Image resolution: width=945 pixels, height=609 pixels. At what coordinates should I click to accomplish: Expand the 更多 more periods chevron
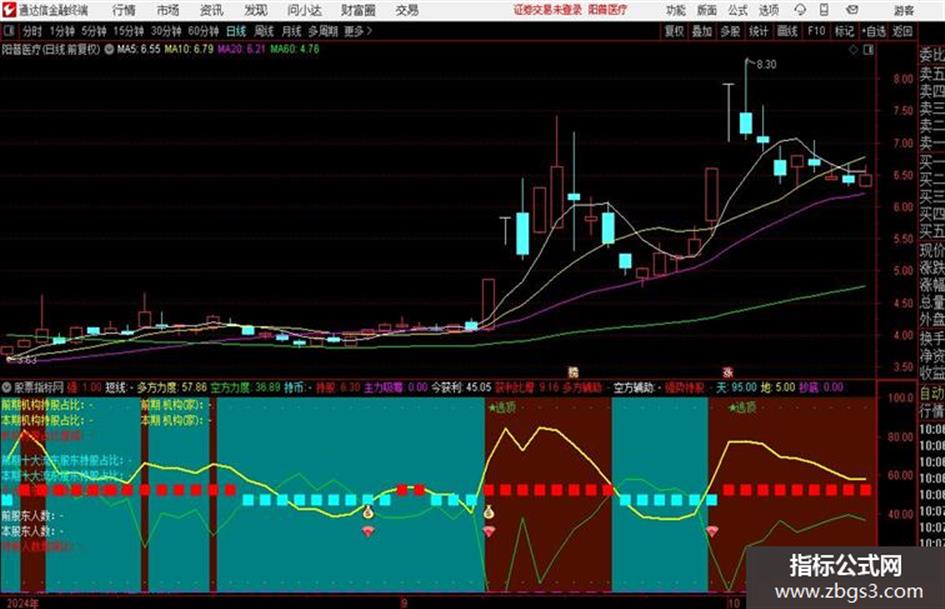[359, 31]
